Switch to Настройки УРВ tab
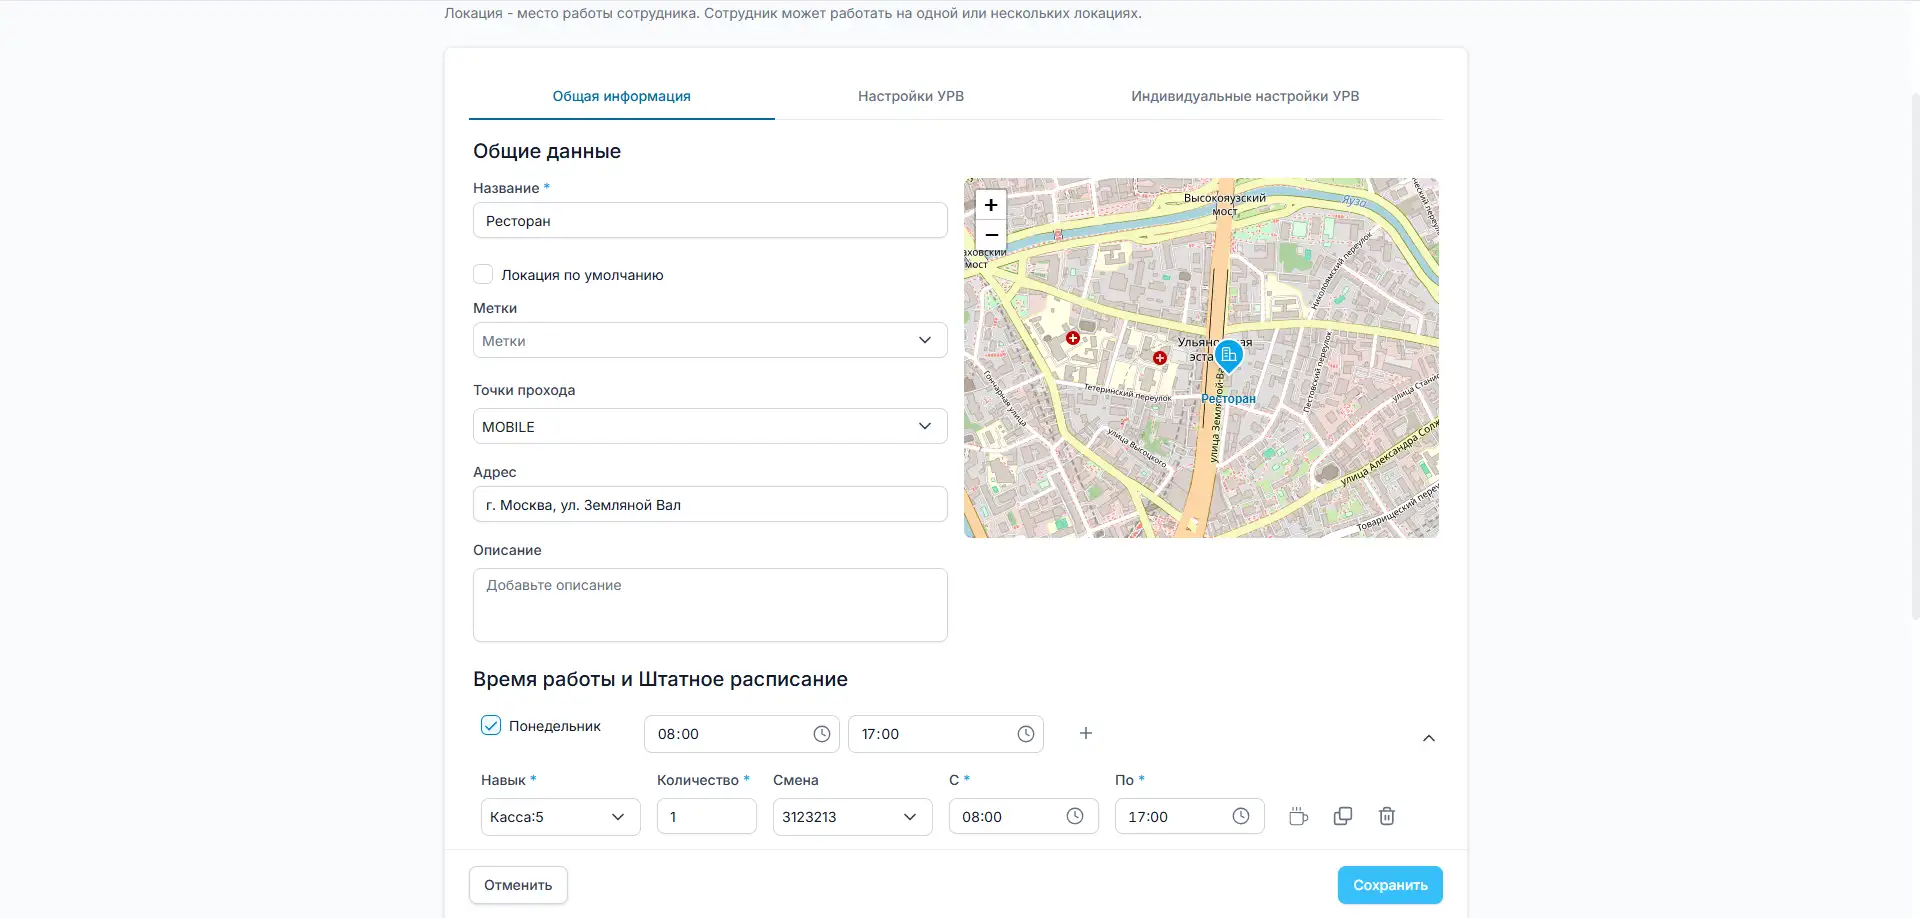 coord(911,96)
